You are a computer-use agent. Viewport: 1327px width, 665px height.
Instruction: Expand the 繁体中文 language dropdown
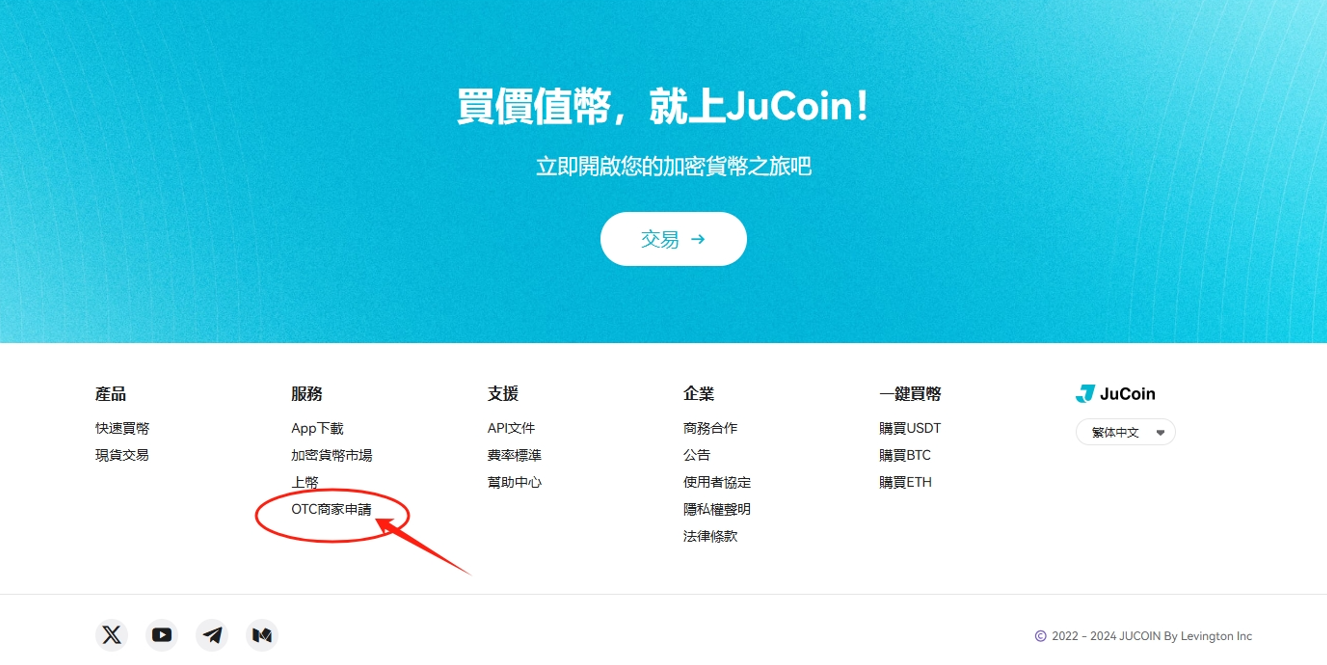1126,432
